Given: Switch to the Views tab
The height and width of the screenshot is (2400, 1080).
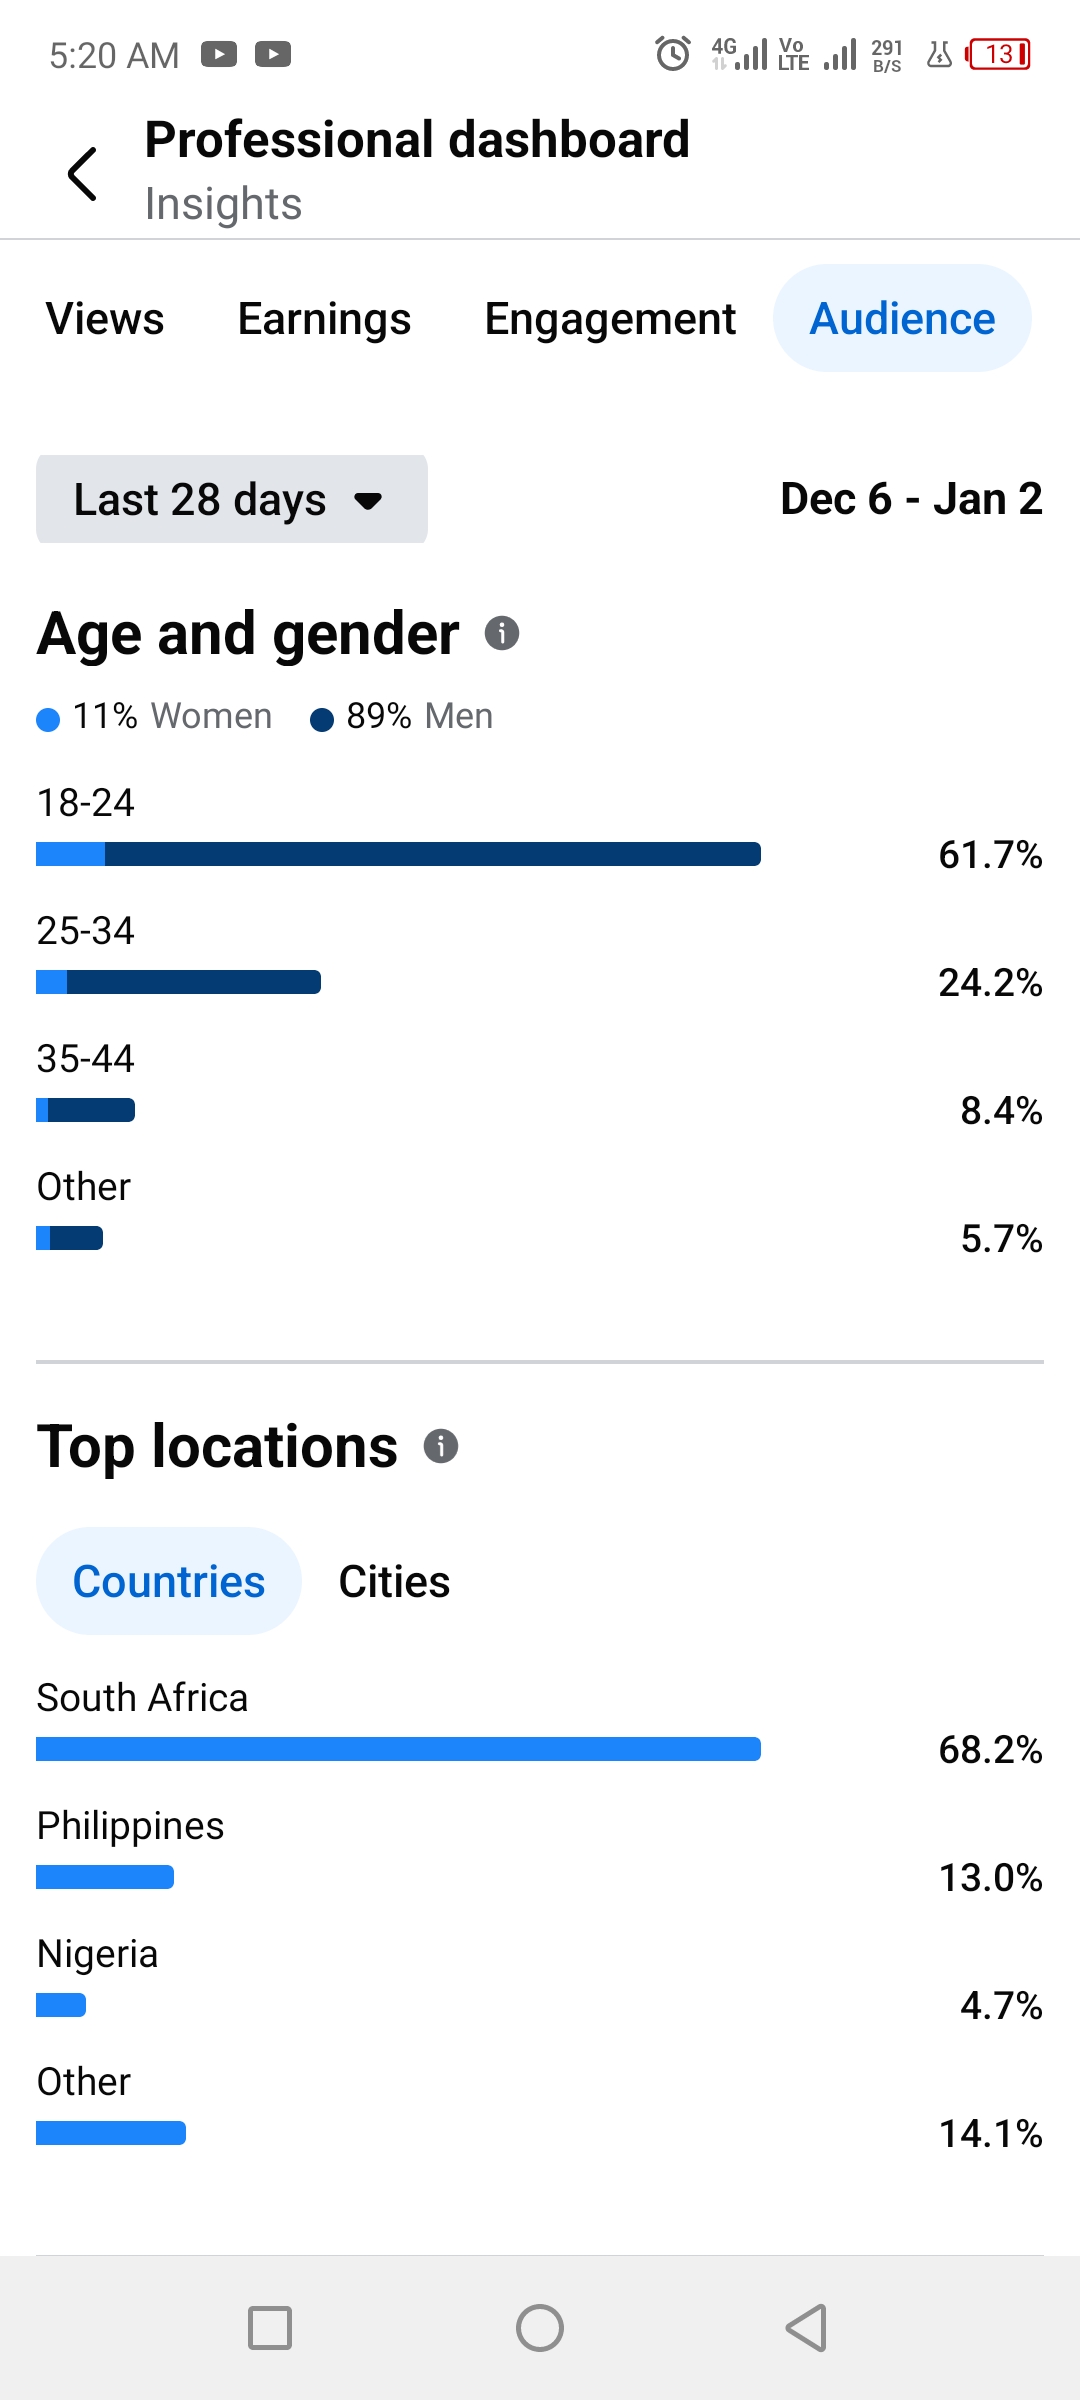Looking at the screenshot, I should [x=105, y=319].
